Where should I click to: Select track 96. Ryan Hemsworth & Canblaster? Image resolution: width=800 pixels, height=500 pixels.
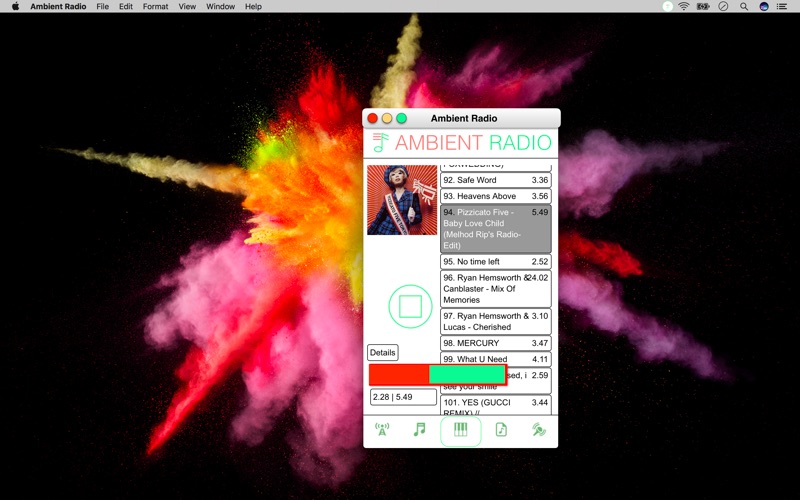[x=495, y=289]
